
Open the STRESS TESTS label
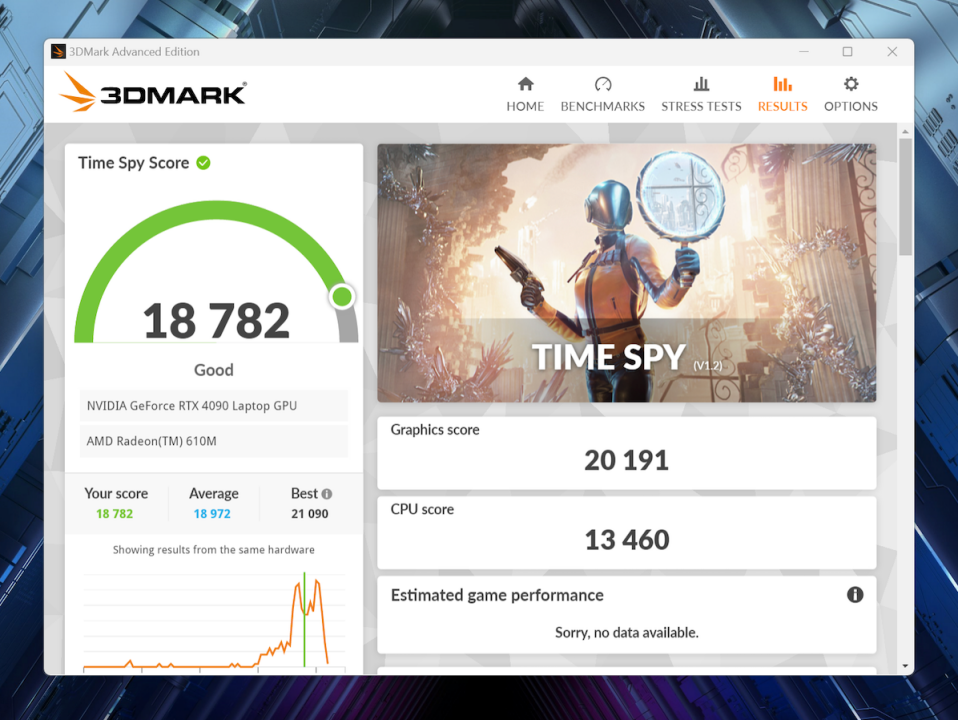[x=701, y=106]
